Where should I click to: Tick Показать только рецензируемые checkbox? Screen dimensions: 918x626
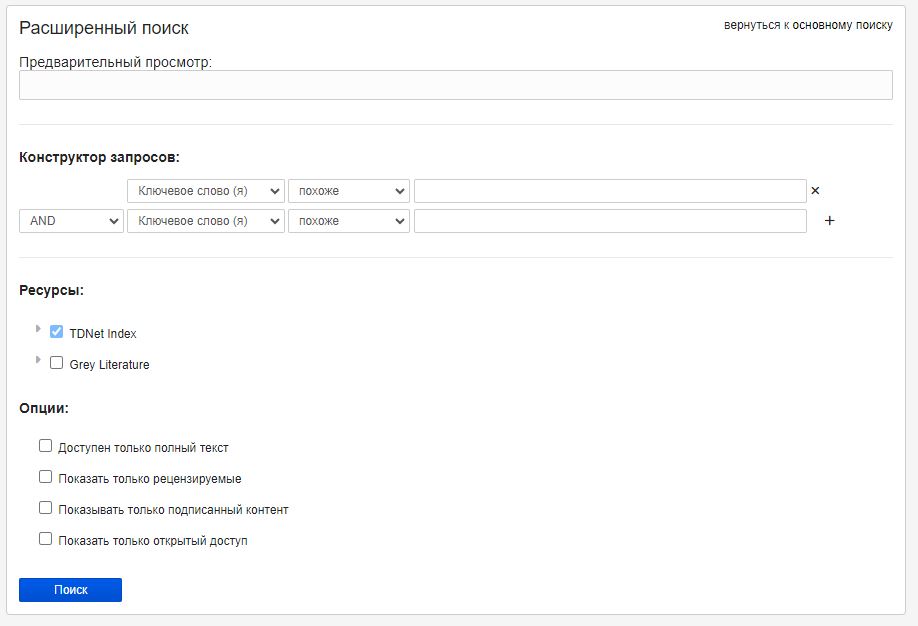(45, 477)
